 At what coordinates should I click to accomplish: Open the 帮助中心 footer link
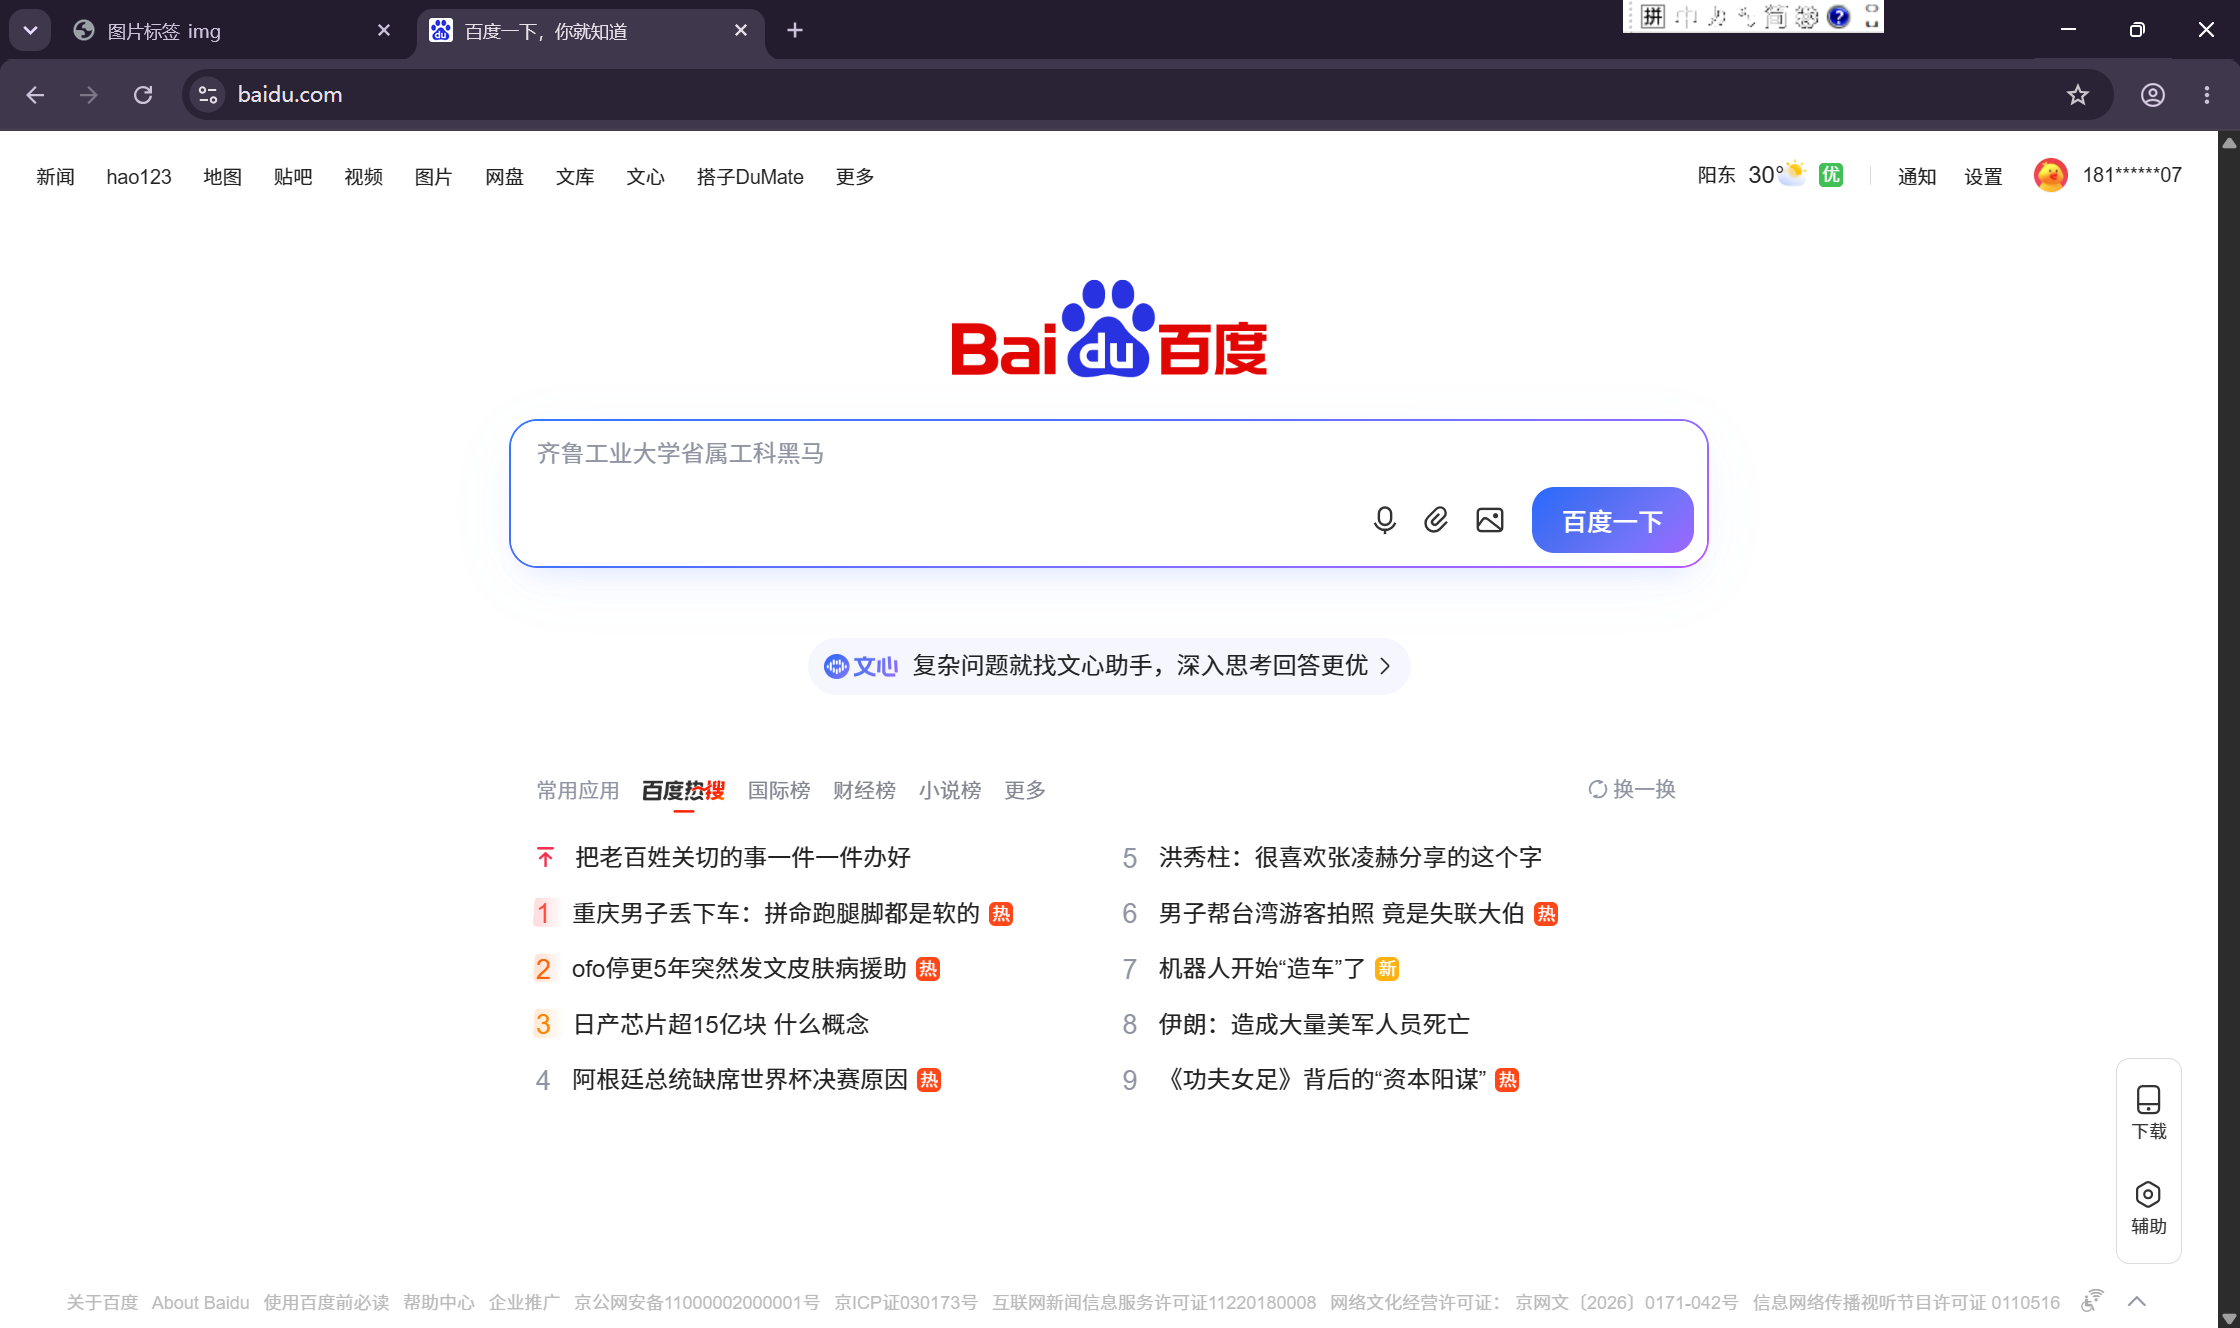439,1302
